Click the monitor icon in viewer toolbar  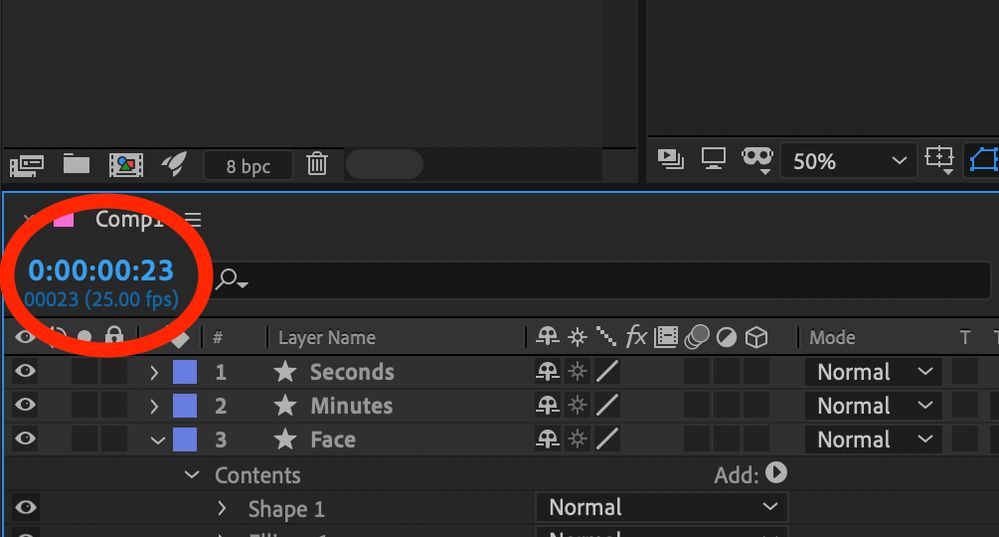713,159
